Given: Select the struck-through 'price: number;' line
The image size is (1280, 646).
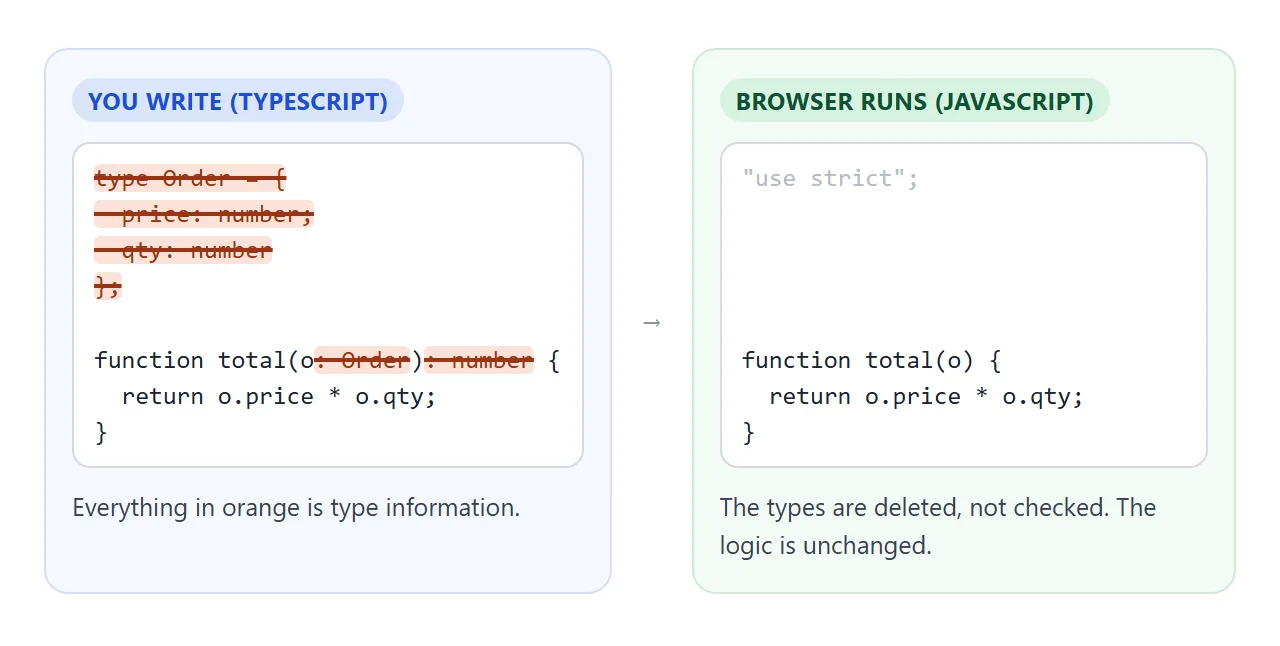Looking at the screenshot, I should (204, 215).
